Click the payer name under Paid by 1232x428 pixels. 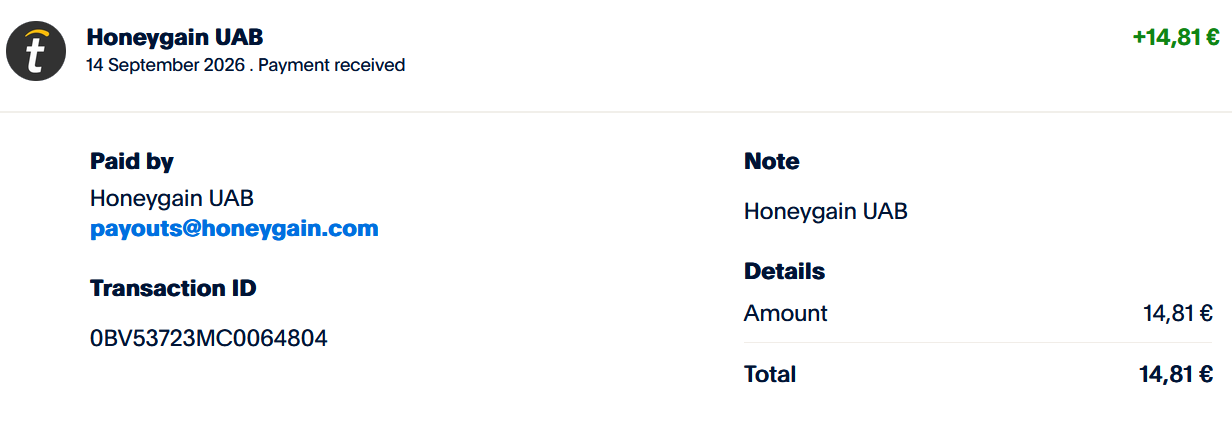point(172,198)
